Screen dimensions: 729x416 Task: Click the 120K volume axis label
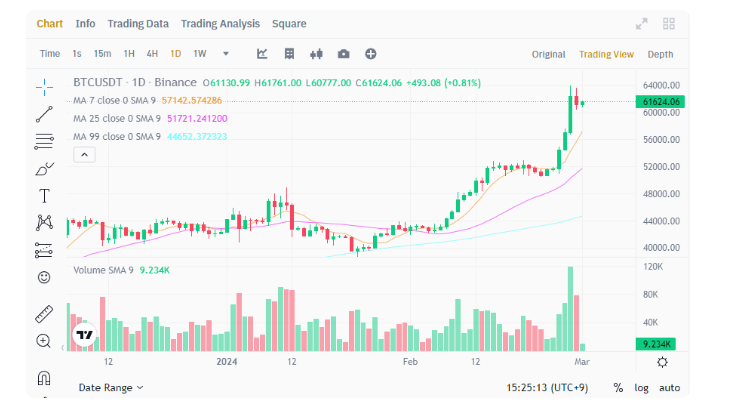click(x=653, y=267)
